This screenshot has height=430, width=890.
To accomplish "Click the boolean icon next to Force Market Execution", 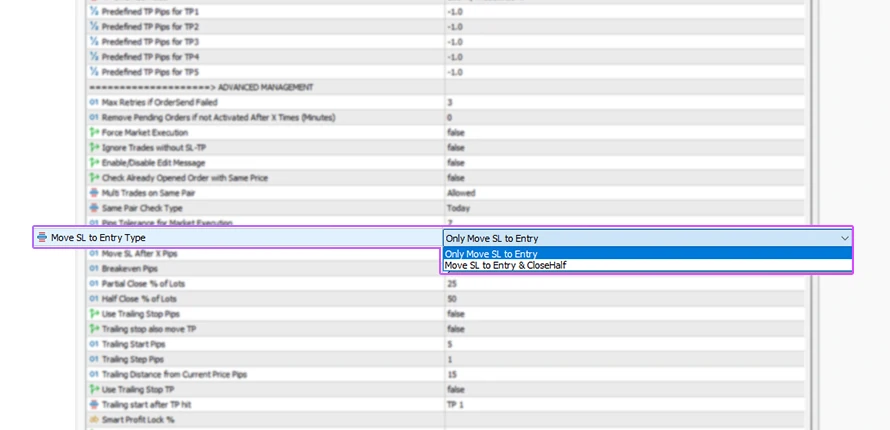I will [94, 133].
